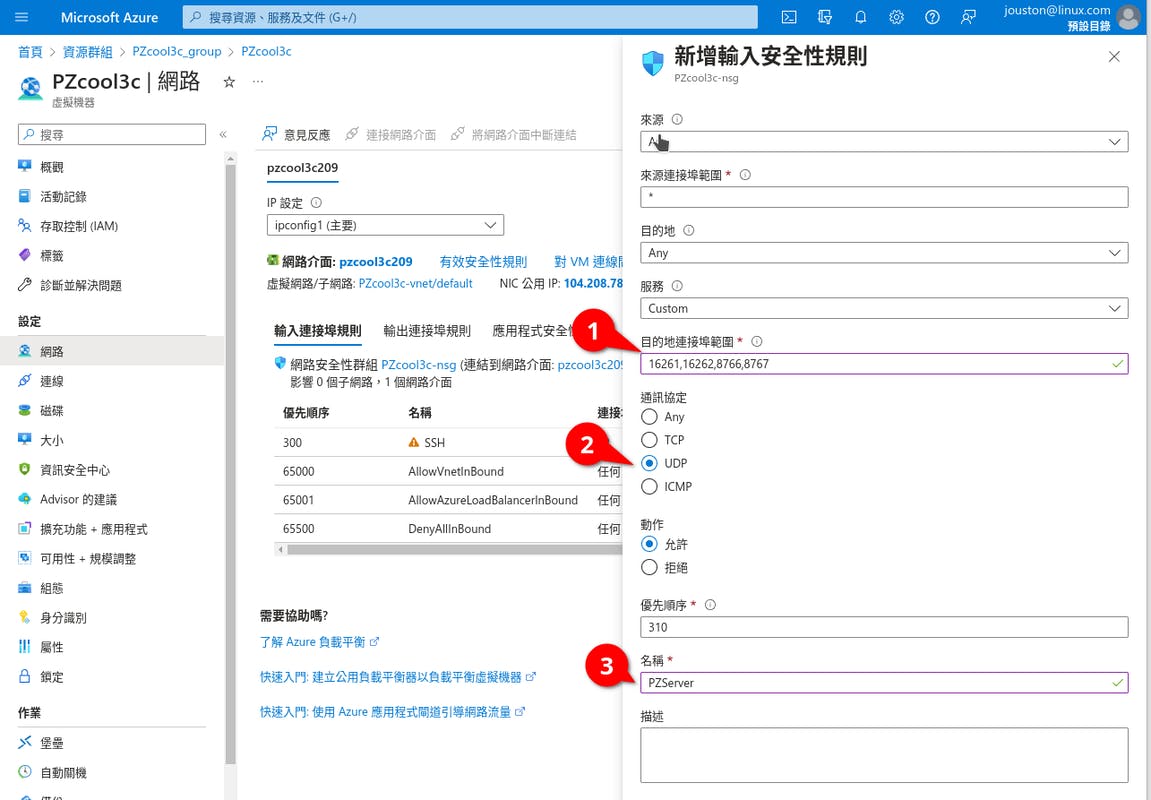Switch to the 輸出連接埠規則 tab
The width and height of the screenshot is (1151, 800).
point(427,331)
